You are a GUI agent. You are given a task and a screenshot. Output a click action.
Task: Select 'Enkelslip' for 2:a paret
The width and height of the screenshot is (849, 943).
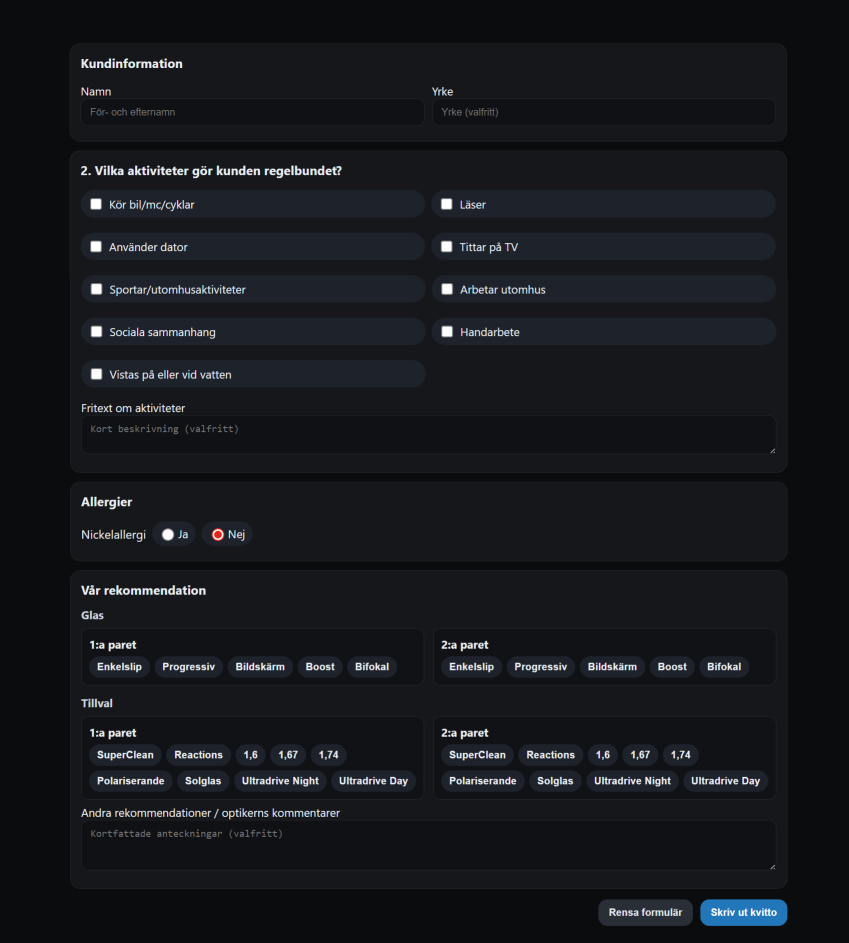point(471,667)
